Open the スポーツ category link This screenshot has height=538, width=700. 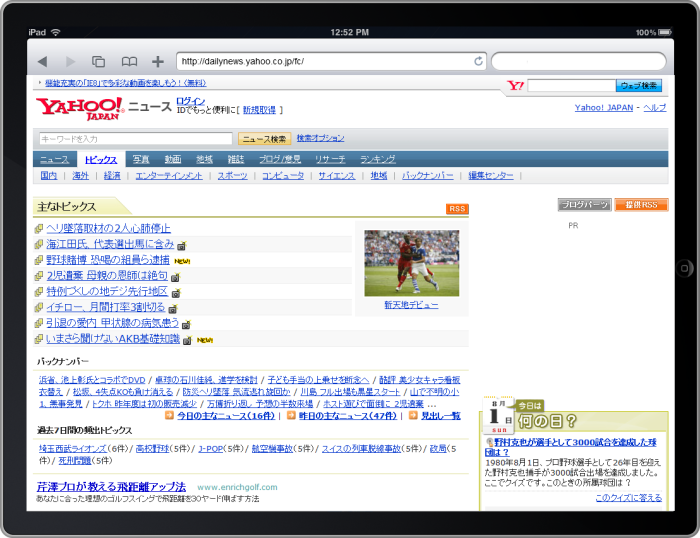(x=233, y=175)
